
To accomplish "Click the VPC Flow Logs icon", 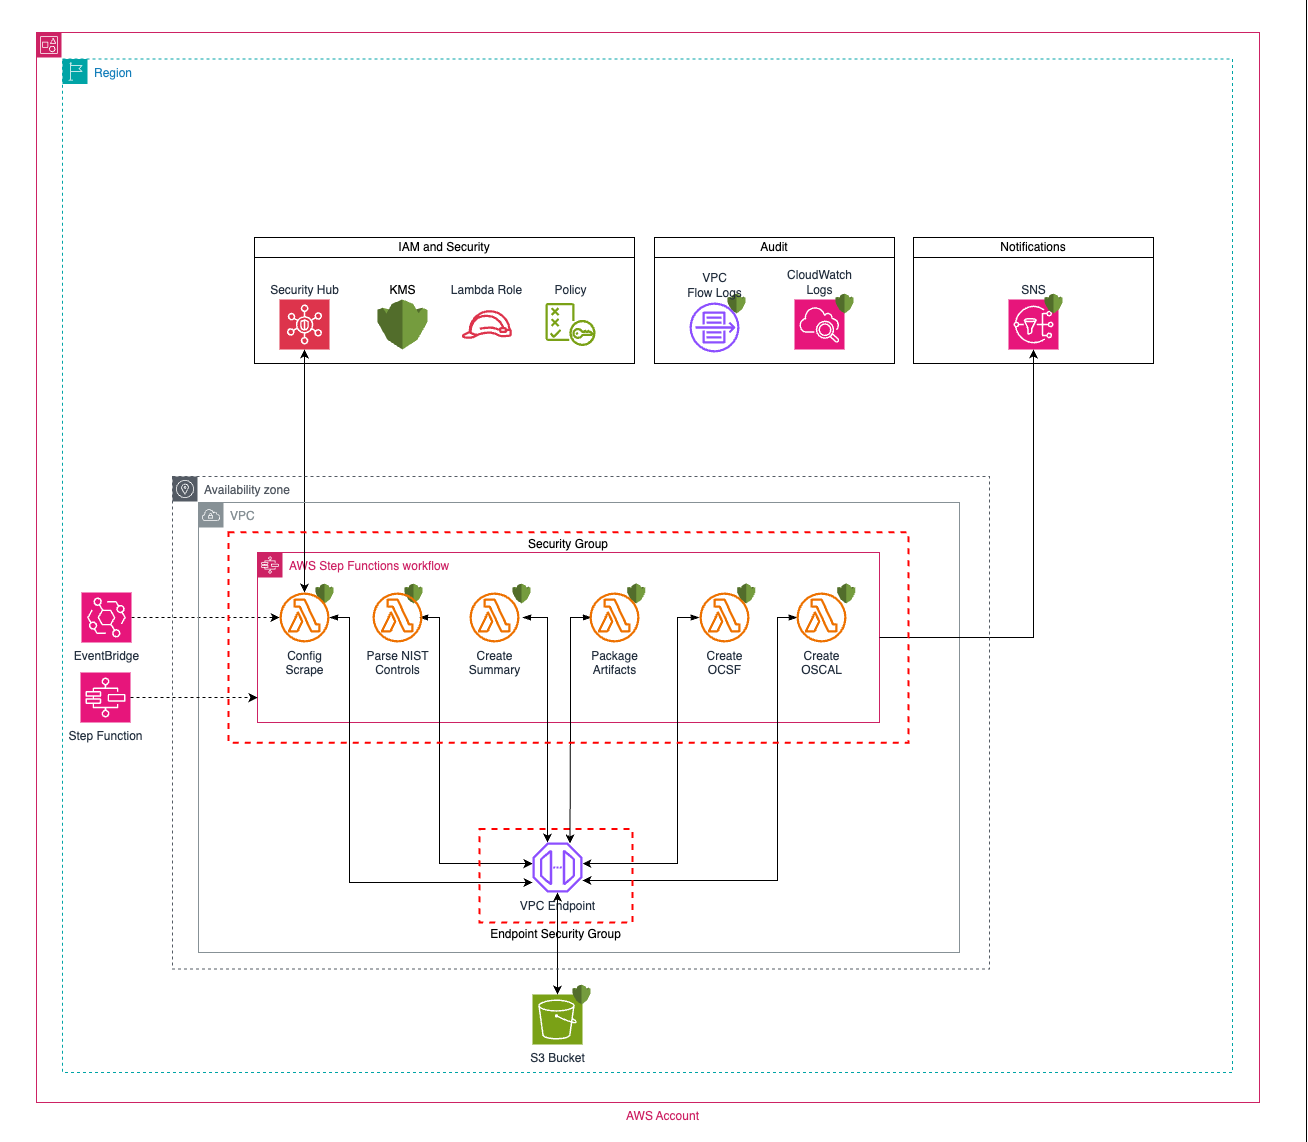I will click(x=714, y=327).
